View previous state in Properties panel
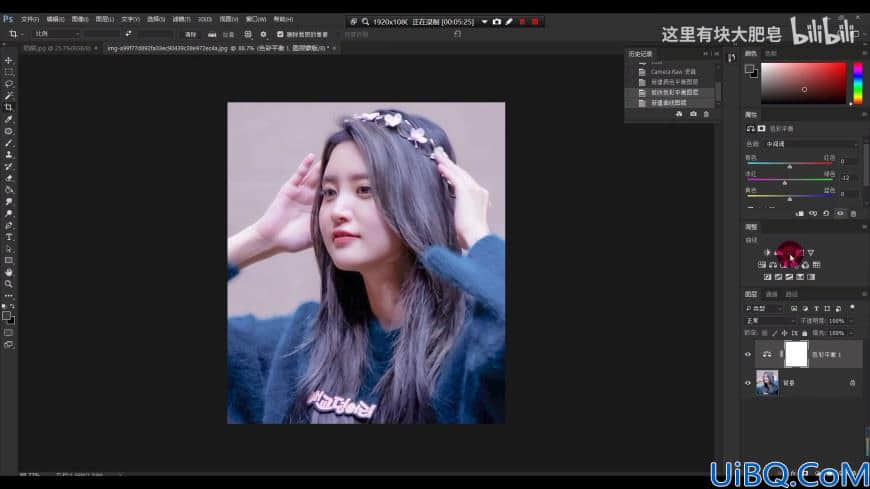Viewport: 870px width, 489px height. [813, 214]
